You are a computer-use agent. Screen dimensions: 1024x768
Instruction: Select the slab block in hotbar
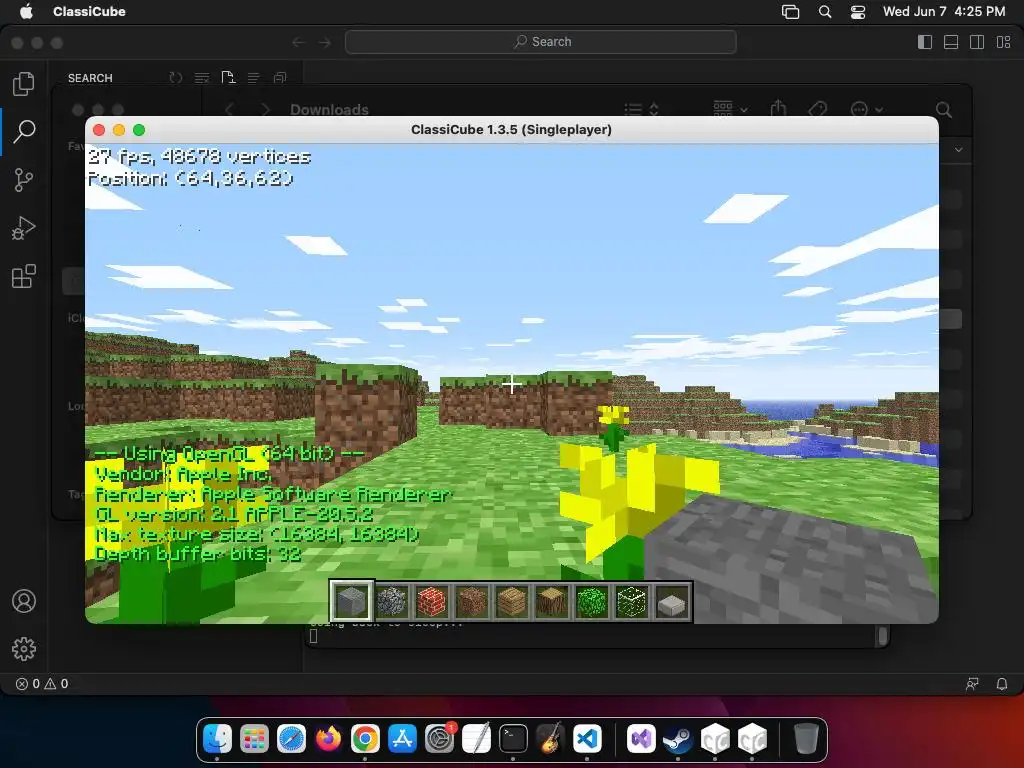pos(673,603)
